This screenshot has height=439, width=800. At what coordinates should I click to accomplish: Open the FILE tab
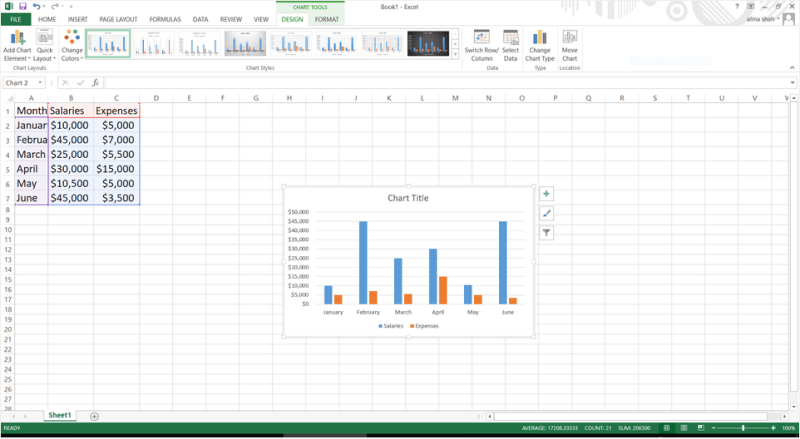click(16, 19)
